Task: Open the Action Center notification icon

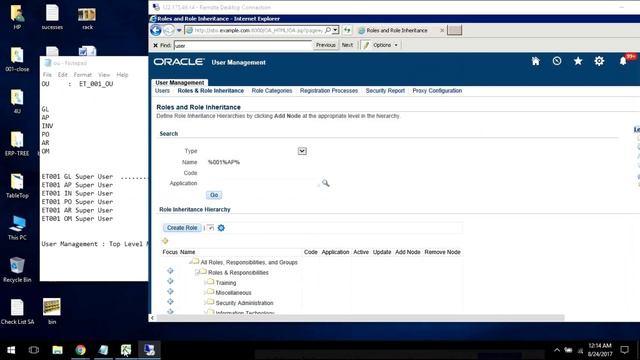Action: [624, 350]
